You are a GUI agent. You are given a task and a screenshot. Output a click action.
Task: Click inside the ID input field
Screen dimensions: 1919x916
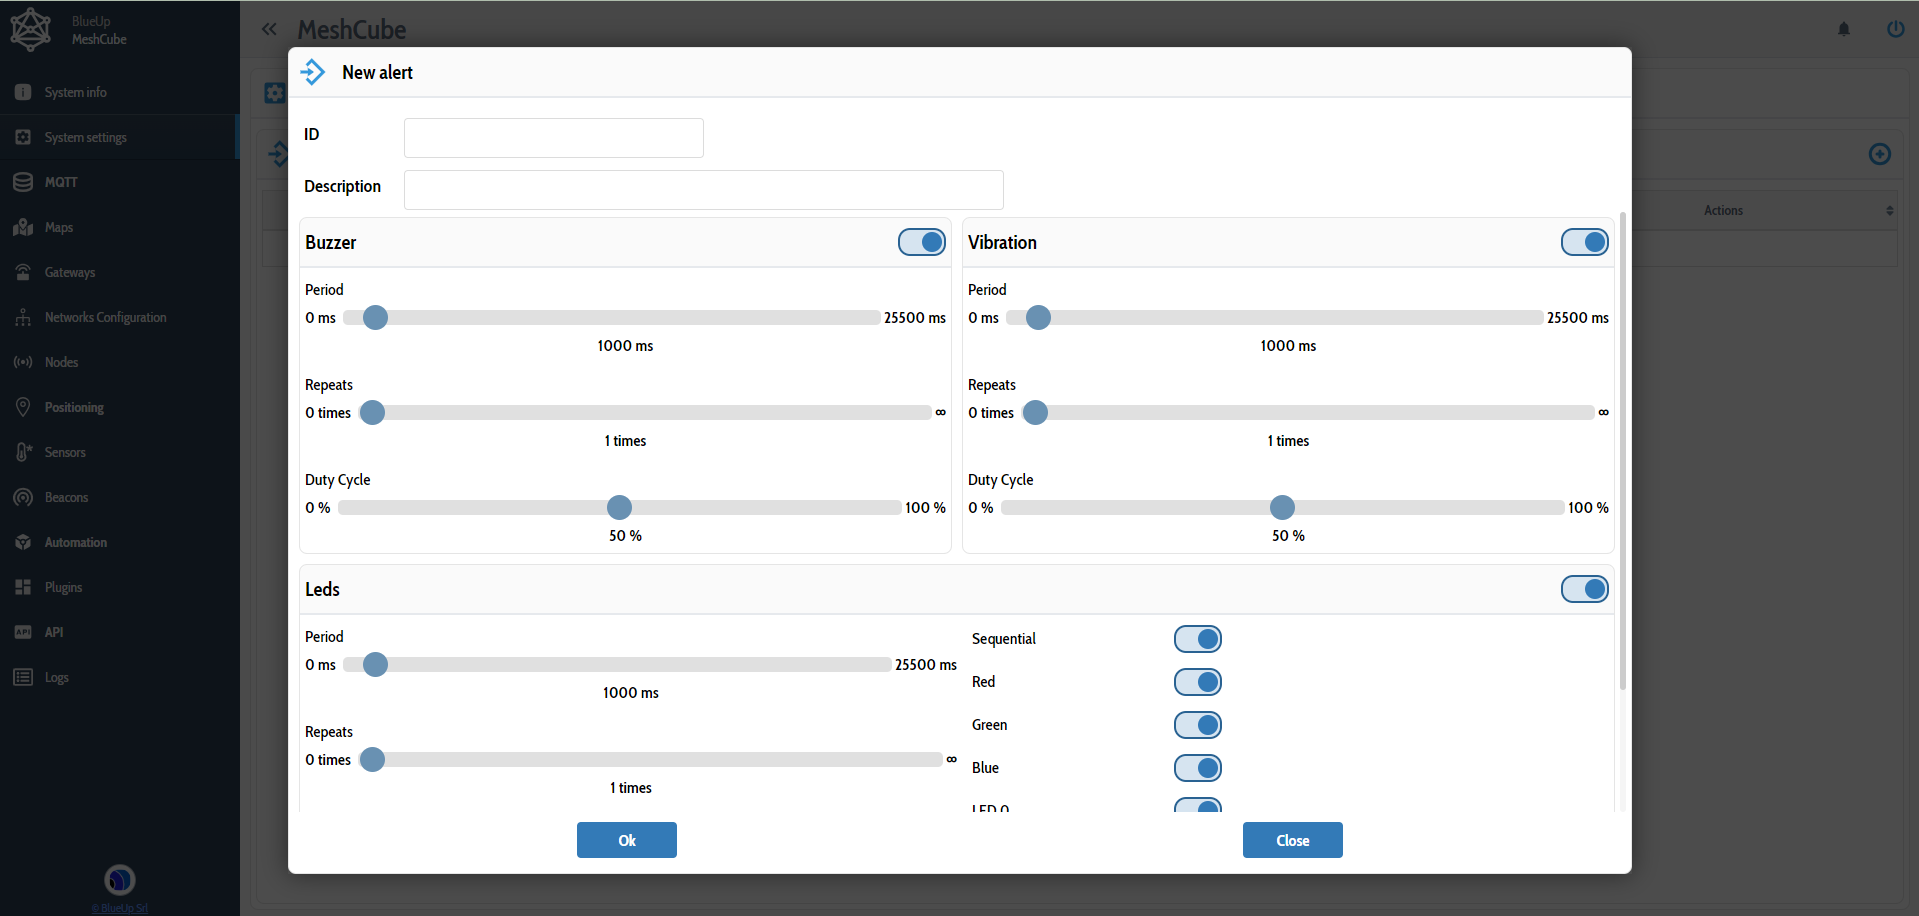click(553, 138)
